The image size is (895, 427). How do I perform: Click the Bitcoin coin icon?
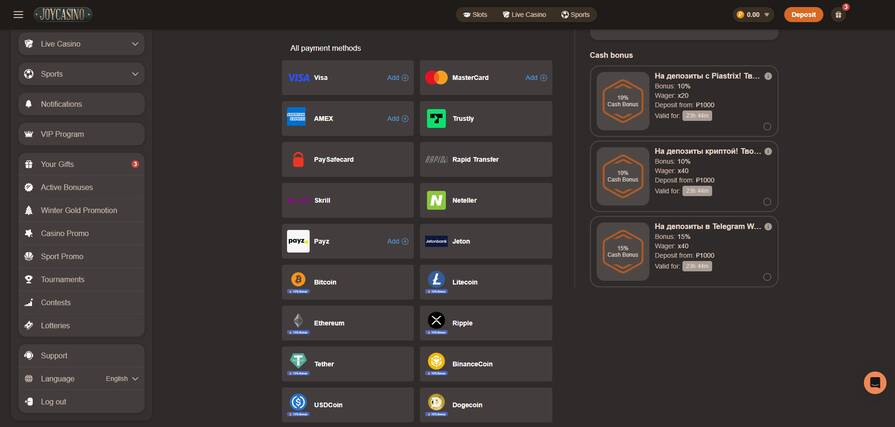[298, 280]
